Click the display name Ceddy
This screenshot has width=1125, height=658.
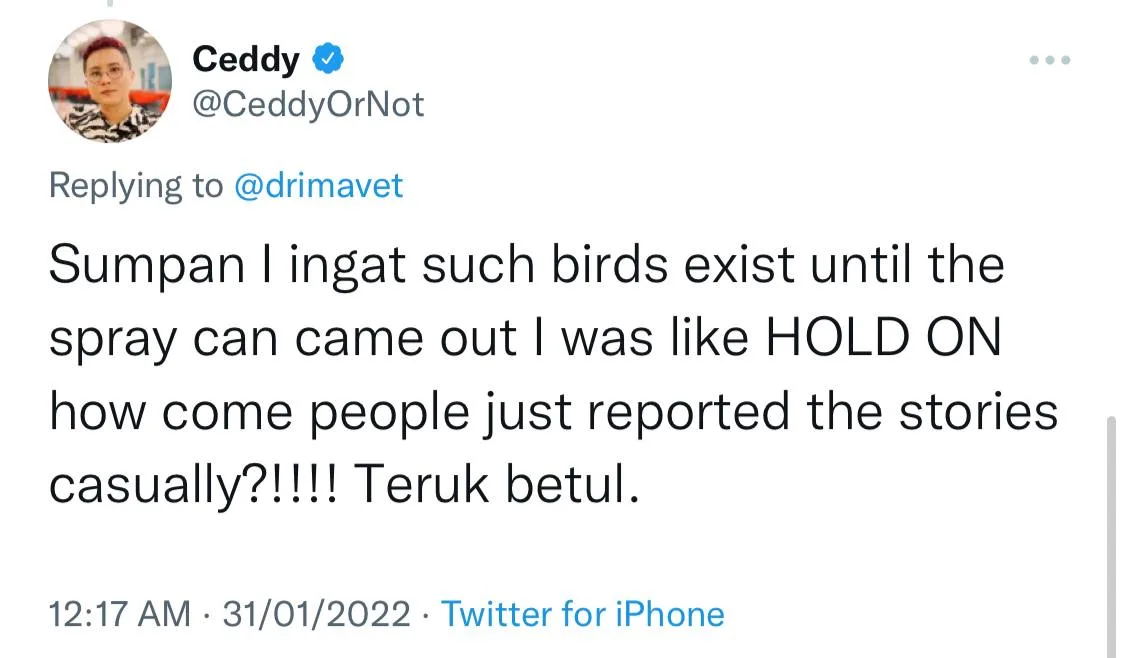click(x=245, y=60)
